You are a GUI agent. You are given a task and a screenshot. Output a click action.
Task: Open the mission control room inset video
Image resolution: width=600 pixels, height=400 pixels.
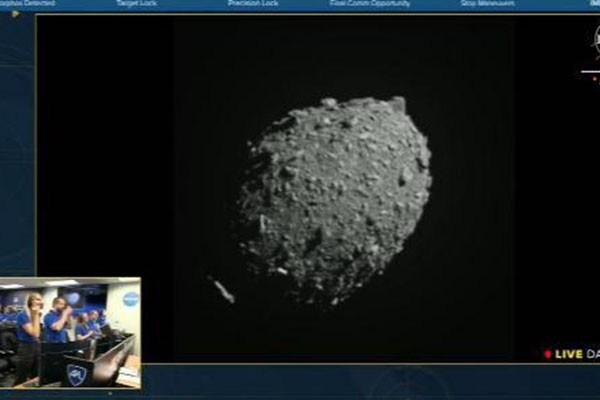click(70, 333)
